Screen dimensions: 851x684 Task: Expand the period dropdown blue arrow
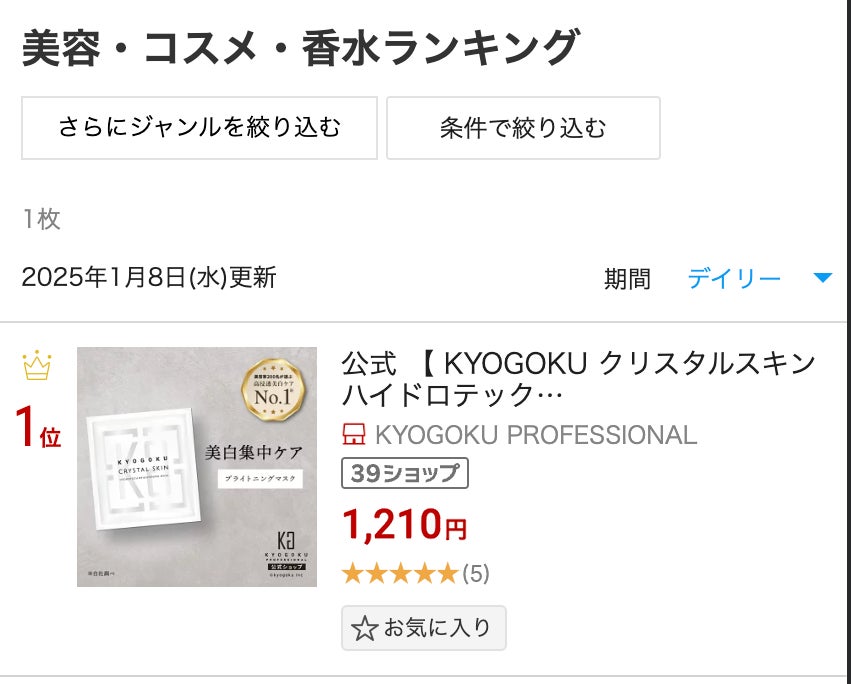click(823, 278)
